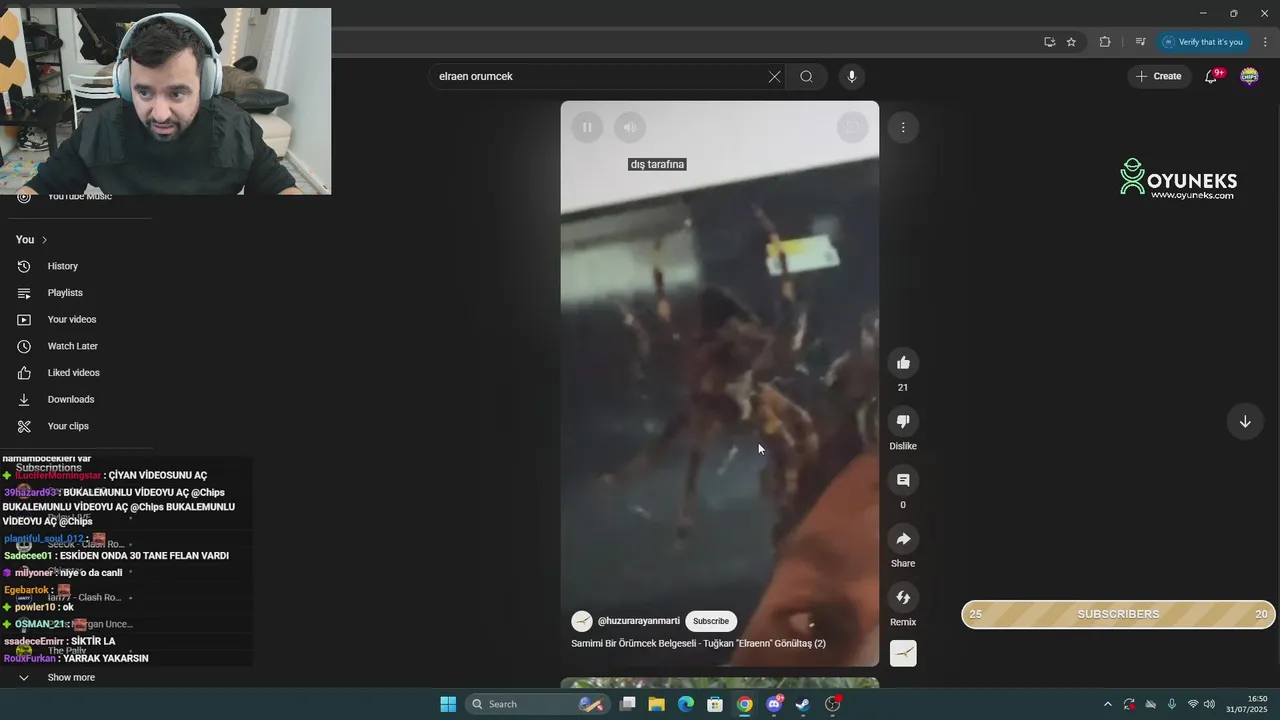Open Liked videos in sidebar
Image resolution: width=1280 pixels, height=720 pixels.
pyautogui.click(x=76, y=373)
